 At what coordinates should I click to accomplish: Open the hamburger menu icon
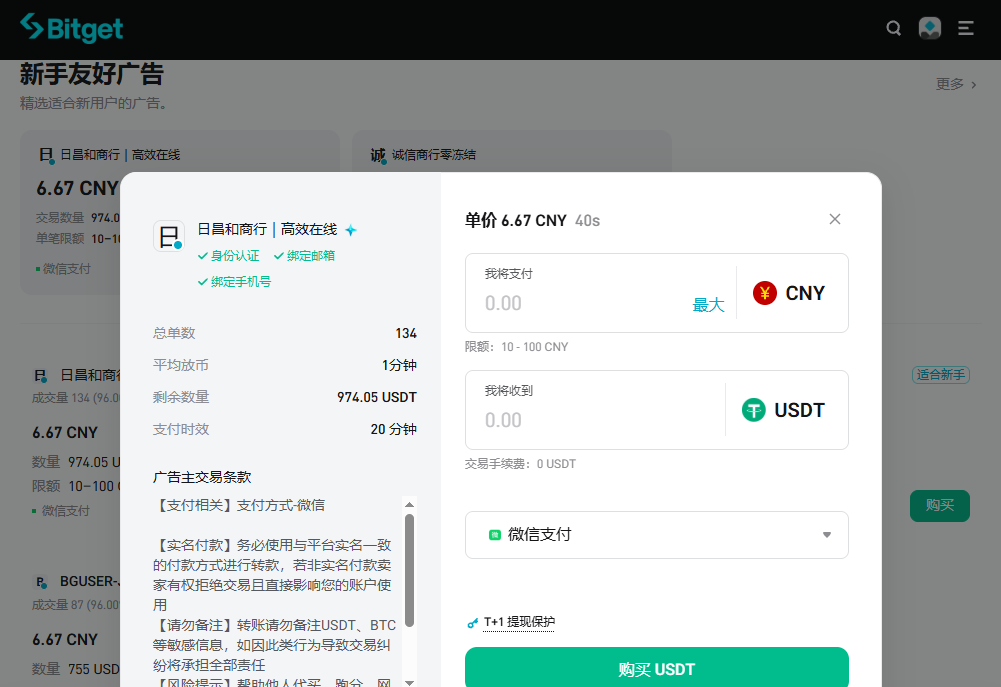(x=965, y=28)
